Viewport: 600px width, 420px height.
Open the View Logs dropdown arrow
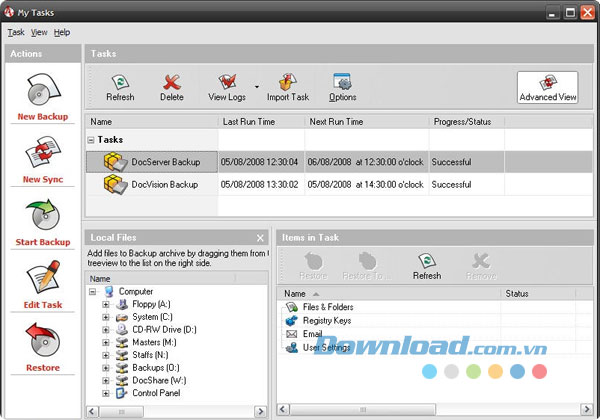coord(256,87)
